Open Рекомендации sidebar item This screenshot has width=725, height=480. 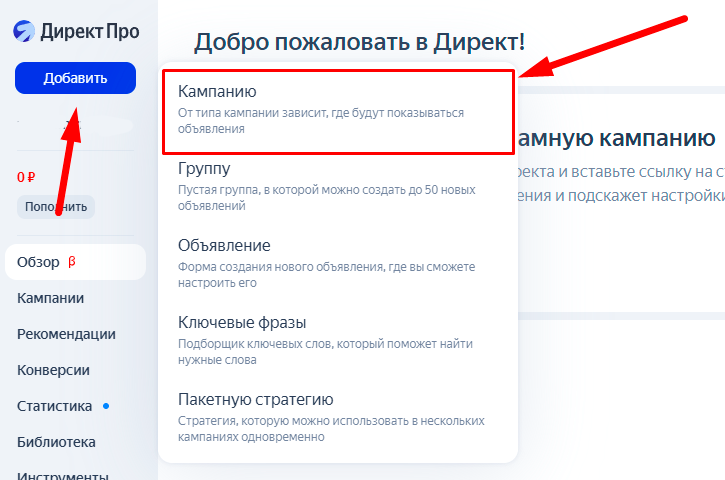[66, 334]
